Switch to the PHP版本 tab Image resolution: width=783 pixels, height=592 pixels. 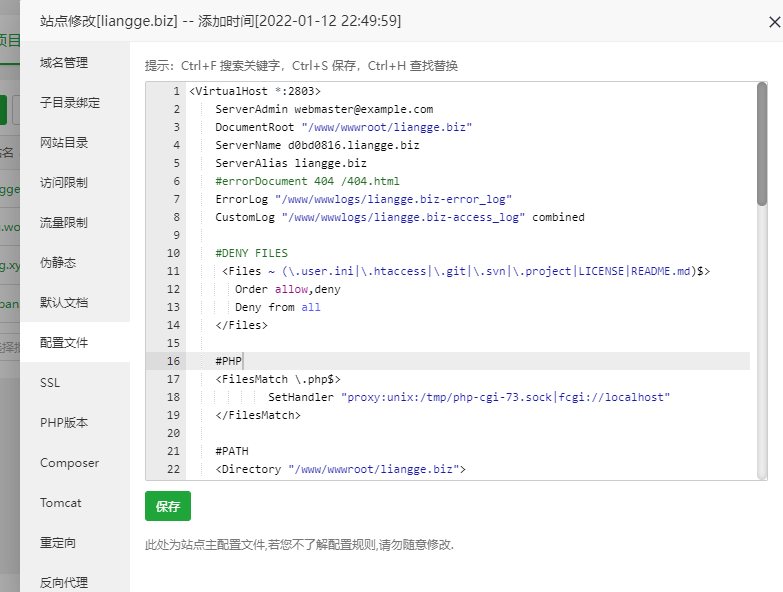coord(64,422)
